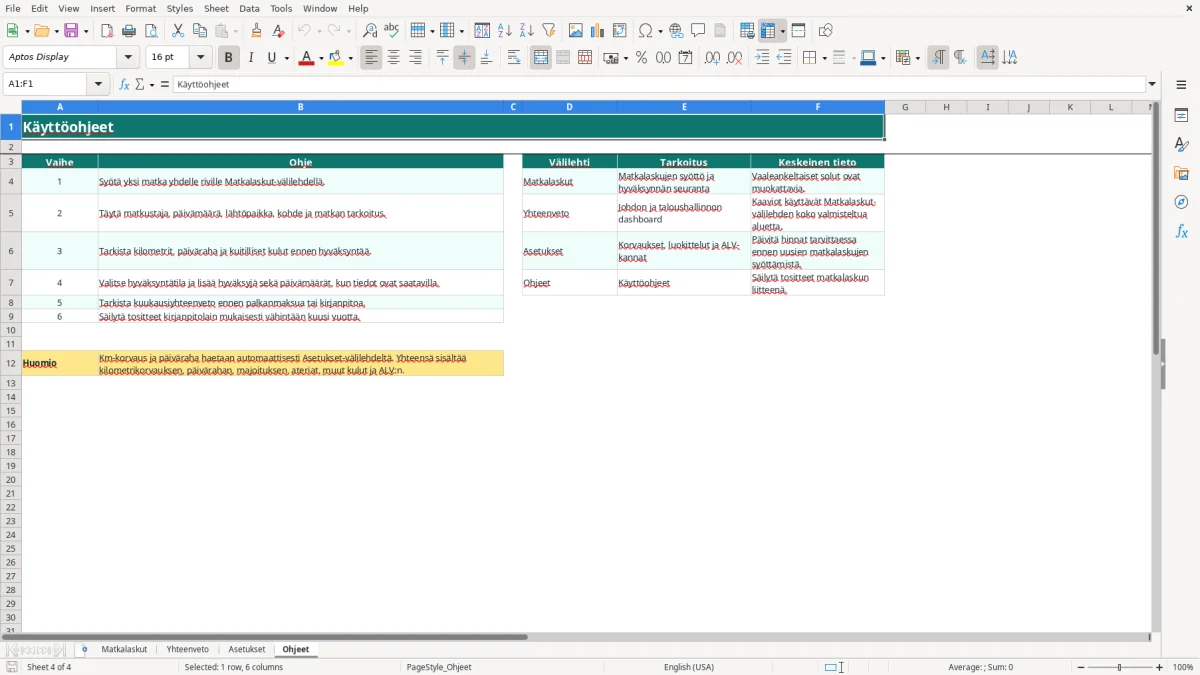Apply the AutoFilter funnel icon
The height and width of the screenshot is (675, 1200).
pyautogui.click(x=549, y=31)
